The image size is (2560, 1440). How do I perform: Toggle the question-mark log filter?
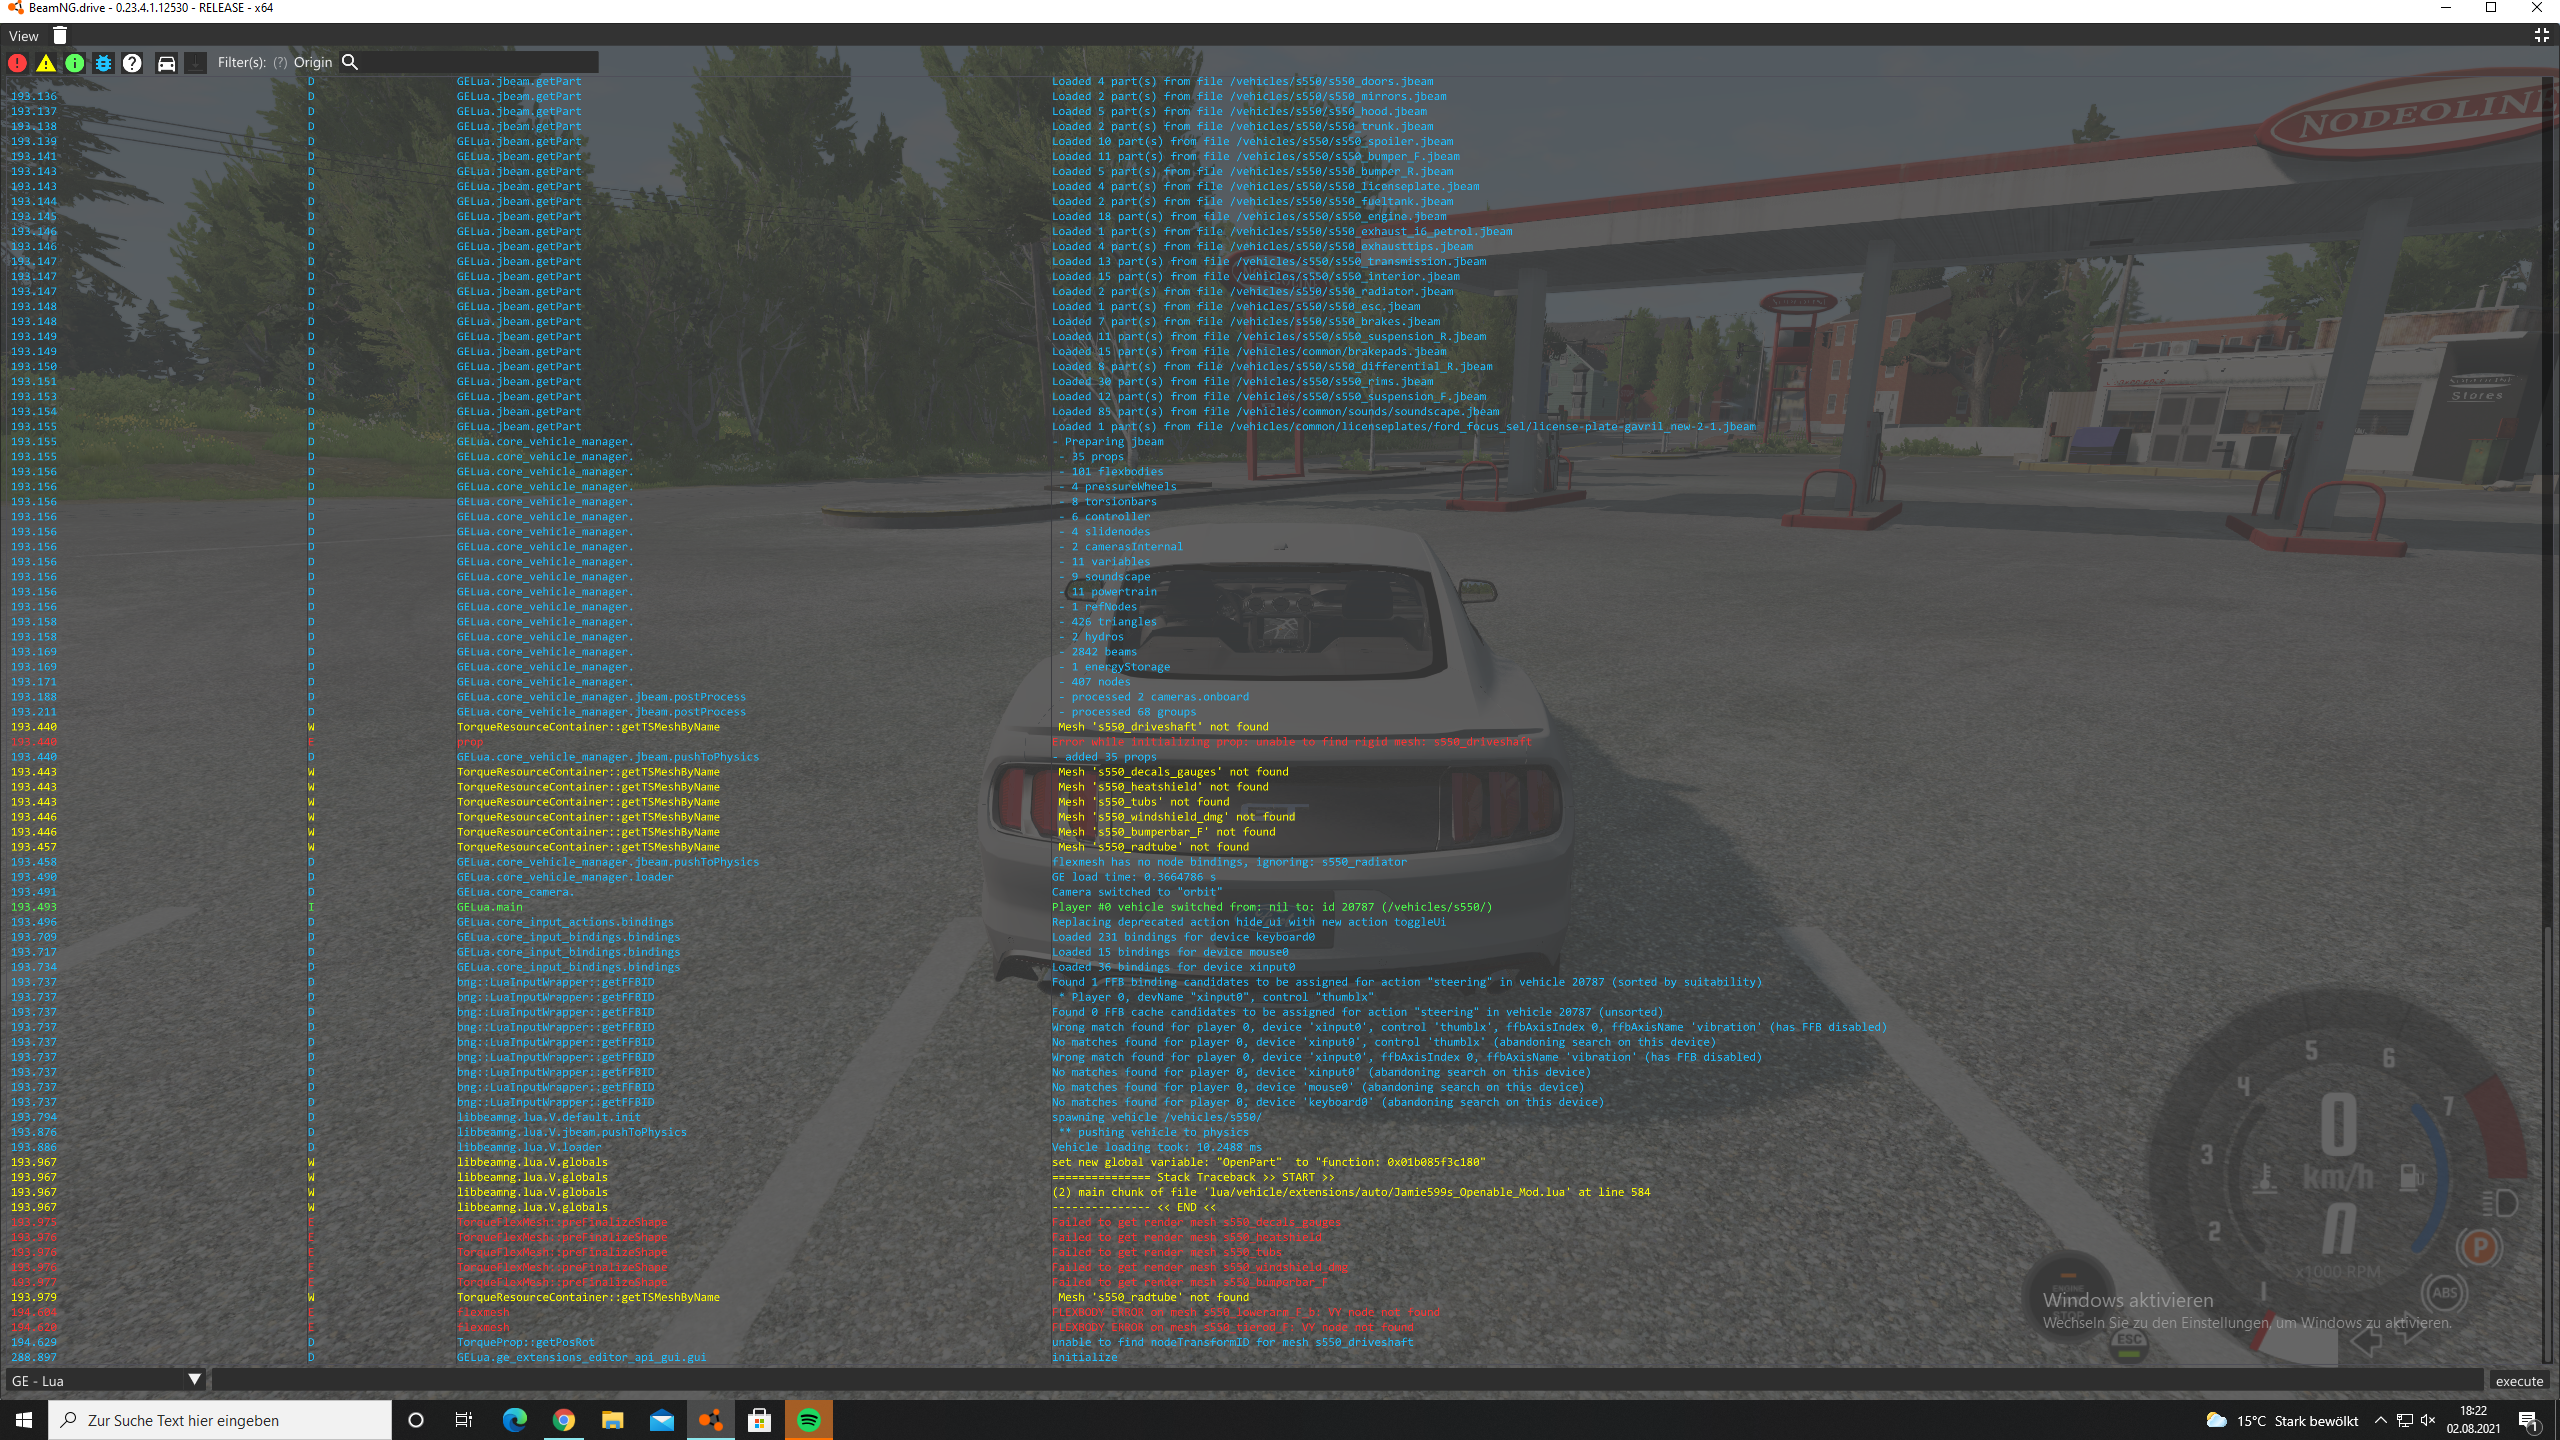[132, 63]
